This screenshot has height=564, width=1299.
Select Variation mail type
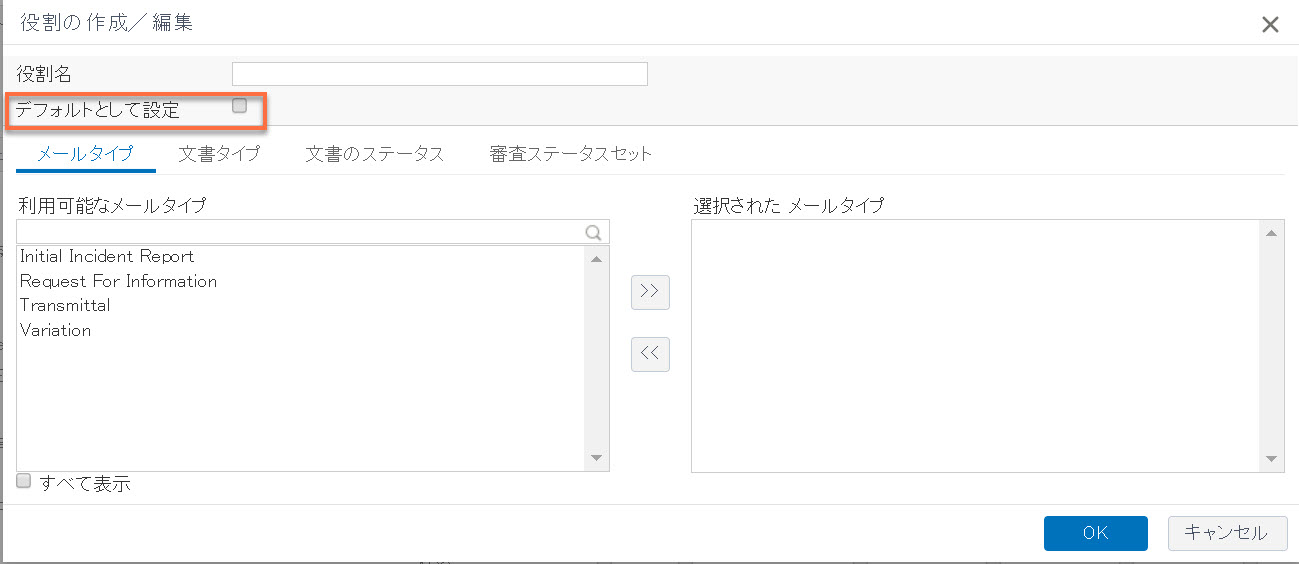[300, 330]
